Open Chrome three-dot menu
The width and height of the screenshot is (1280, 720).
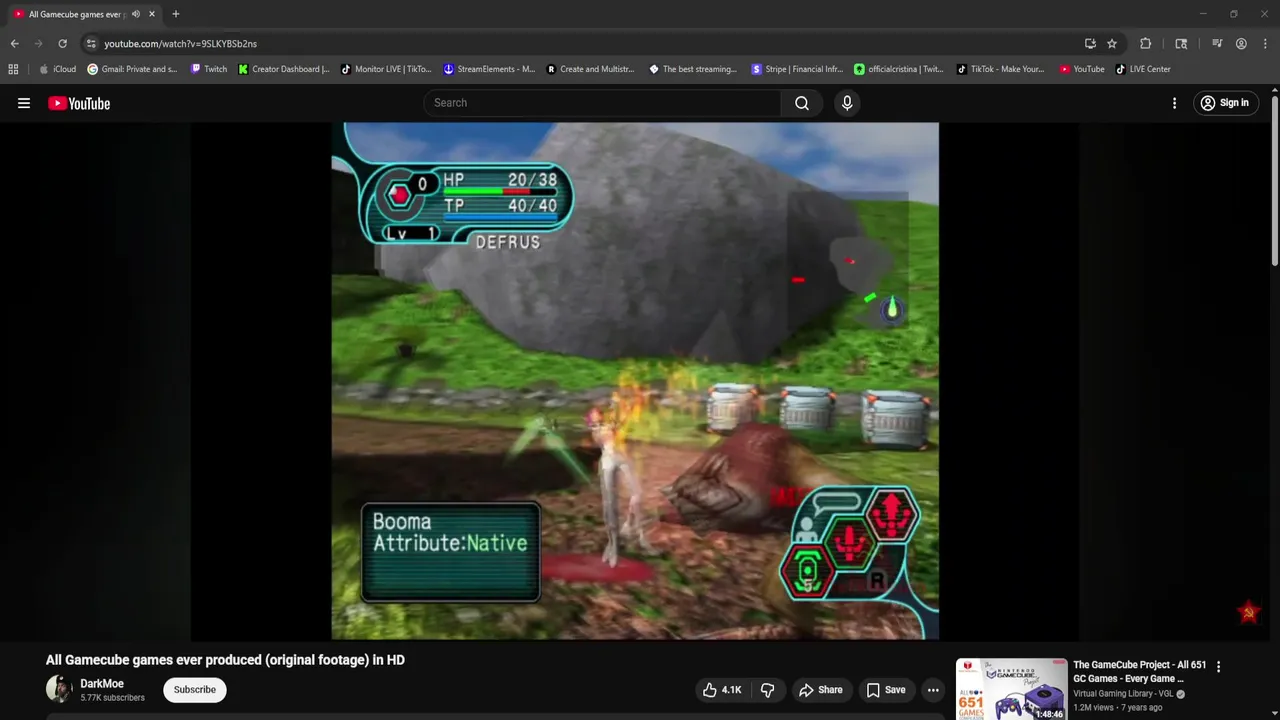coord(1265,44)
